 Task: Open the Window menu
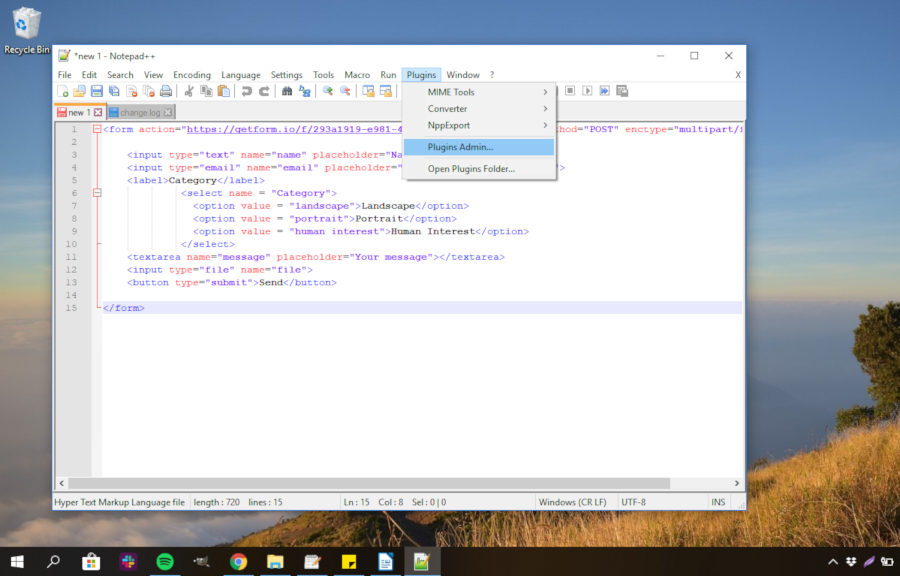click(463, 74)
